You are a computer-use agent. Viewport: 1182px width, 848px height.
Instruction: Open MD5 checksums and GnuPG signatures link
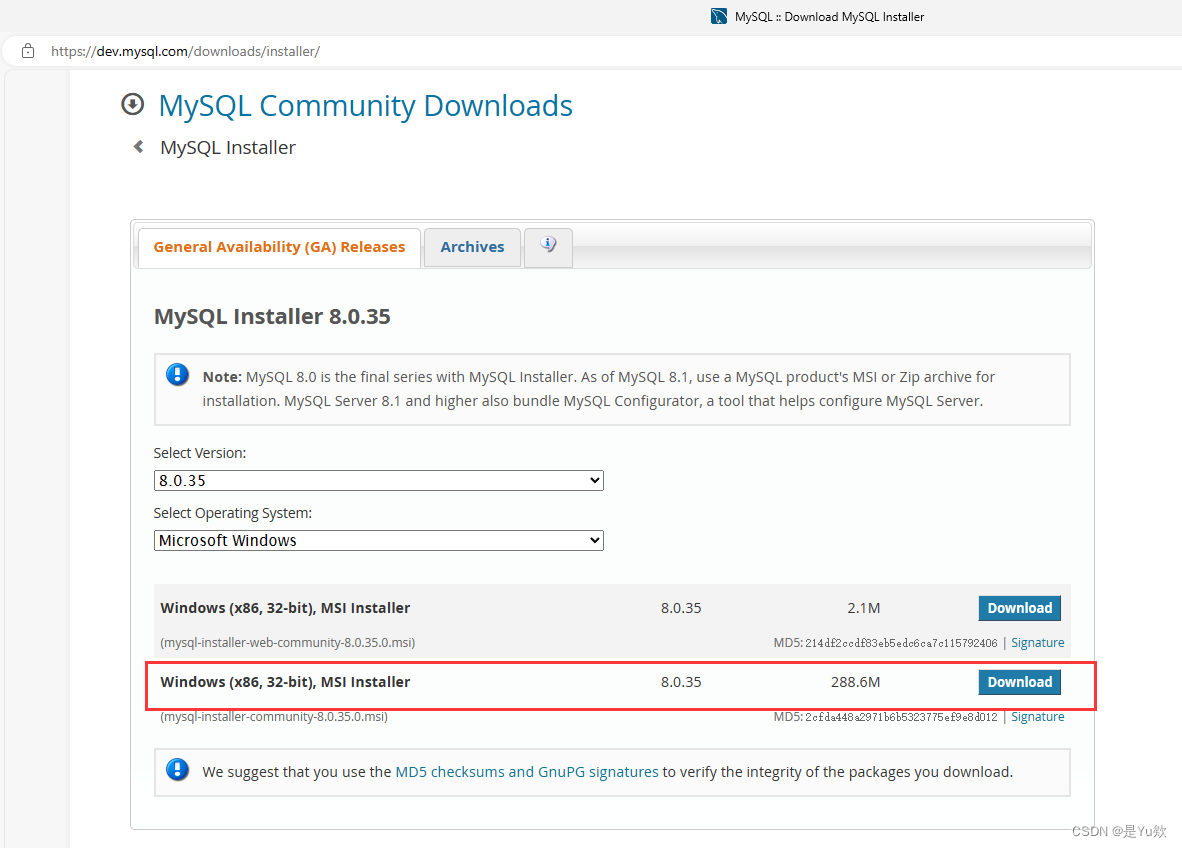tap(527, 772)
